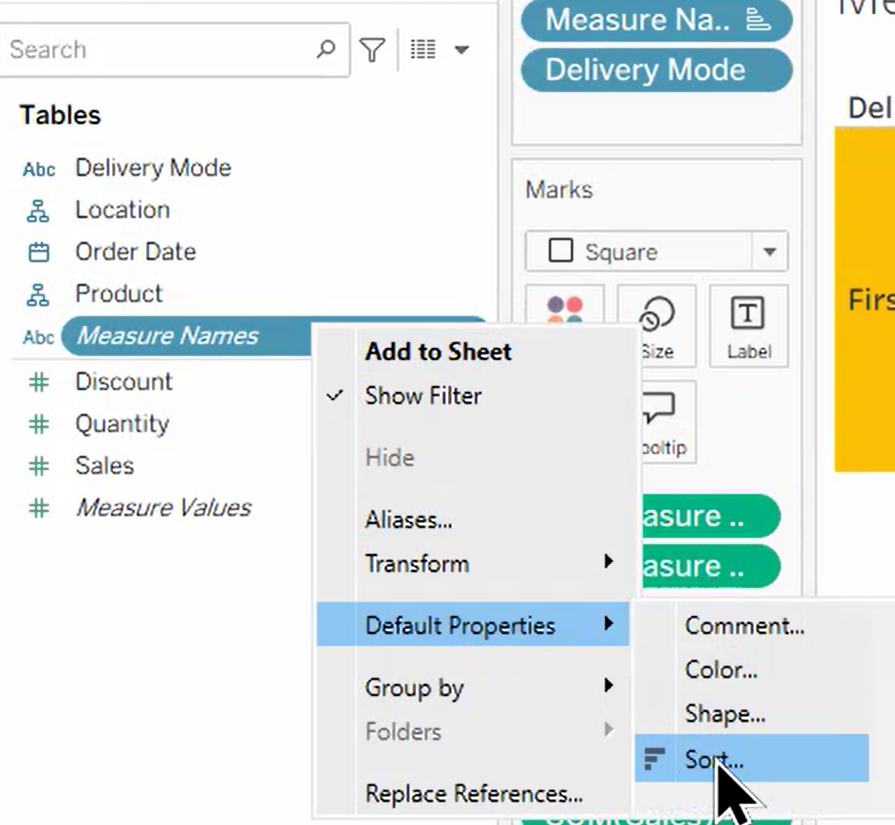Image resolution: width=895 pixels, height=825 pixels.
Task: Click the upper green Measure pill in Marks
Action: [x=711, y=516]
